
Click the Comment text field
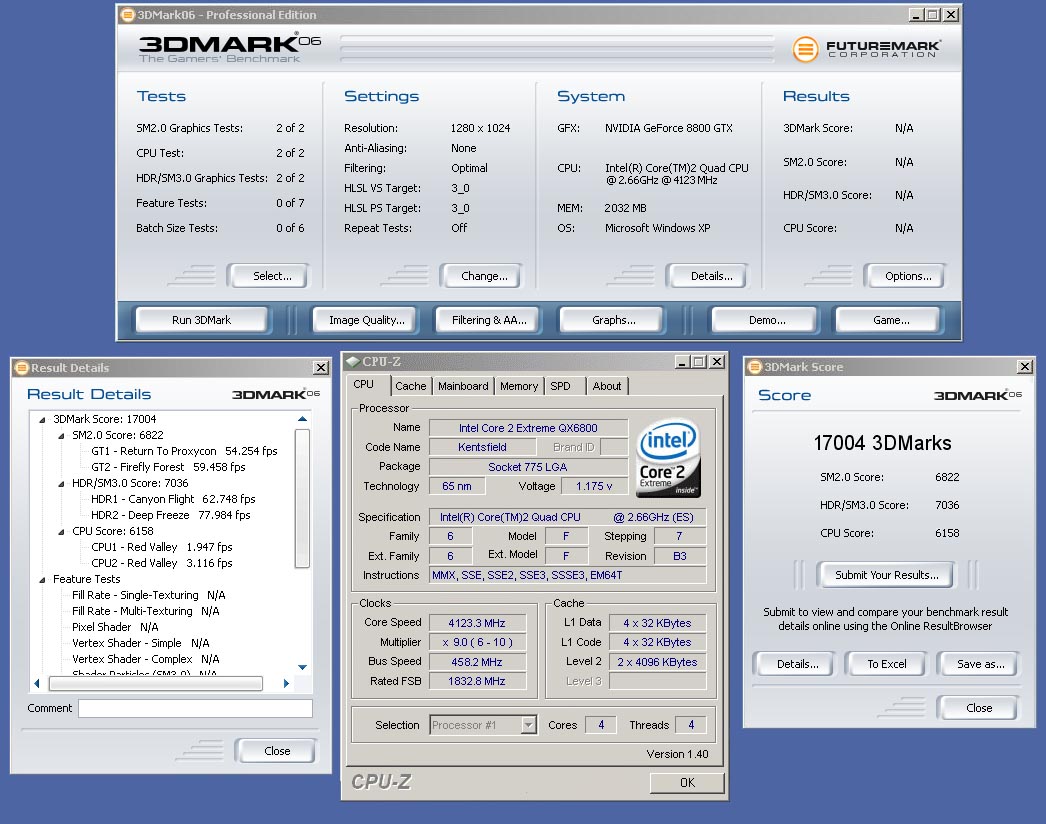coord(195,708)
